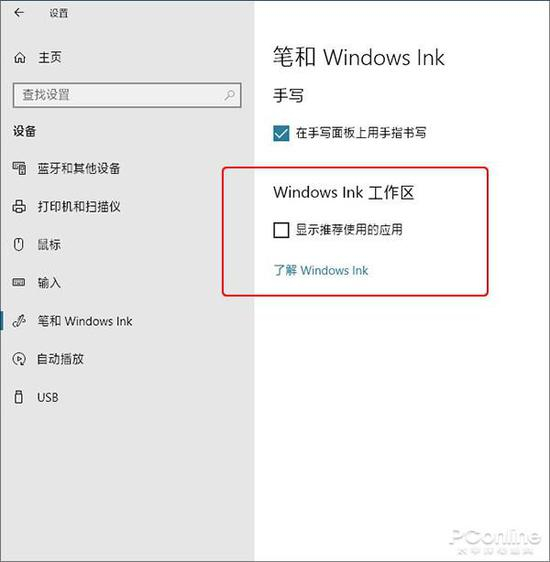The width and height of the screenshot is (550, 562).
Task: Click the autoplay icon
Action: (x=19, y=359)
